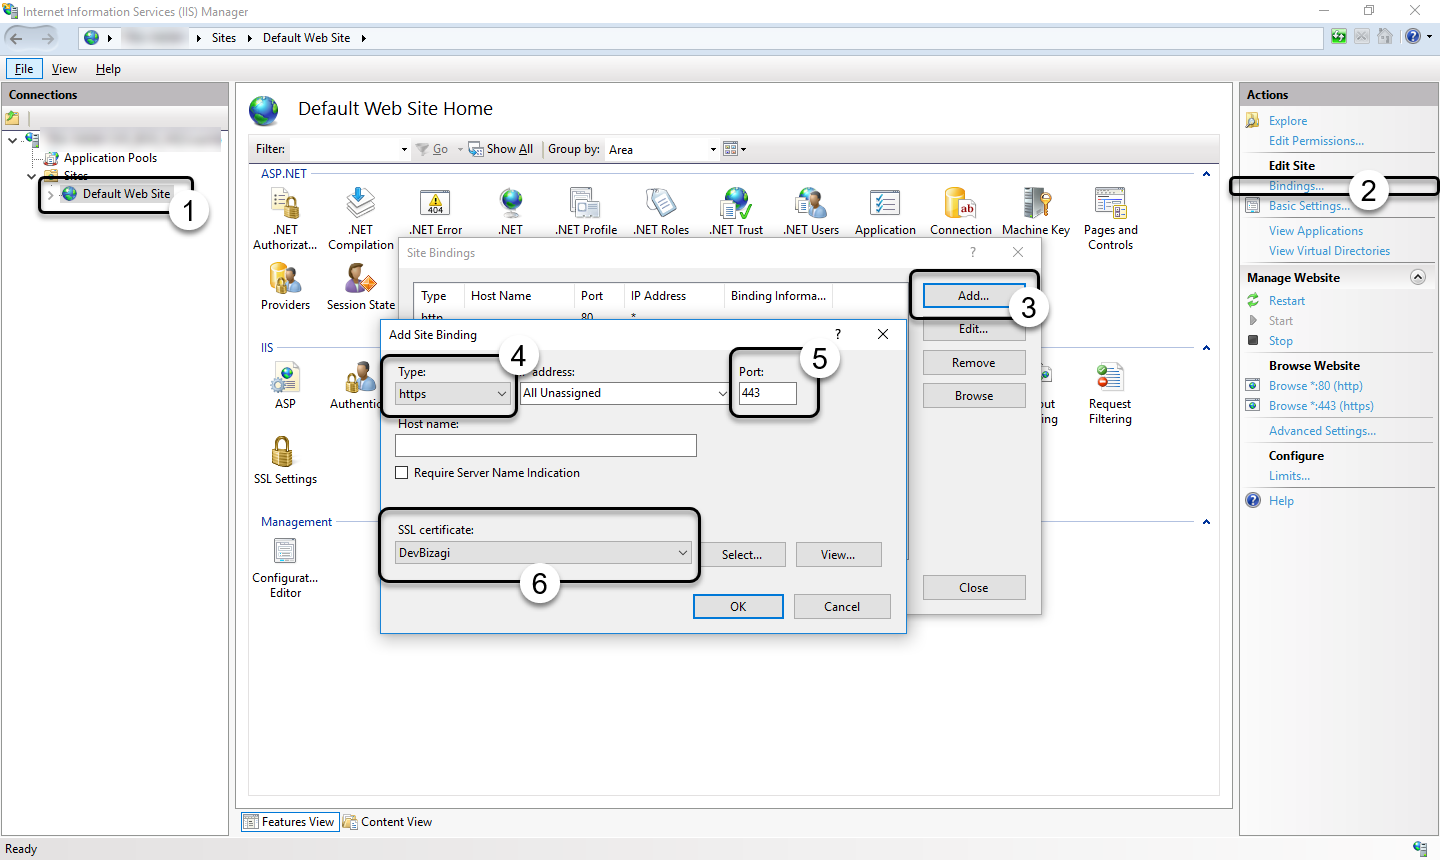This screenshot has width=1440, height=860.
Task: Click Edit... in Site Bindings dialog
Action: (x=974, y=329)
